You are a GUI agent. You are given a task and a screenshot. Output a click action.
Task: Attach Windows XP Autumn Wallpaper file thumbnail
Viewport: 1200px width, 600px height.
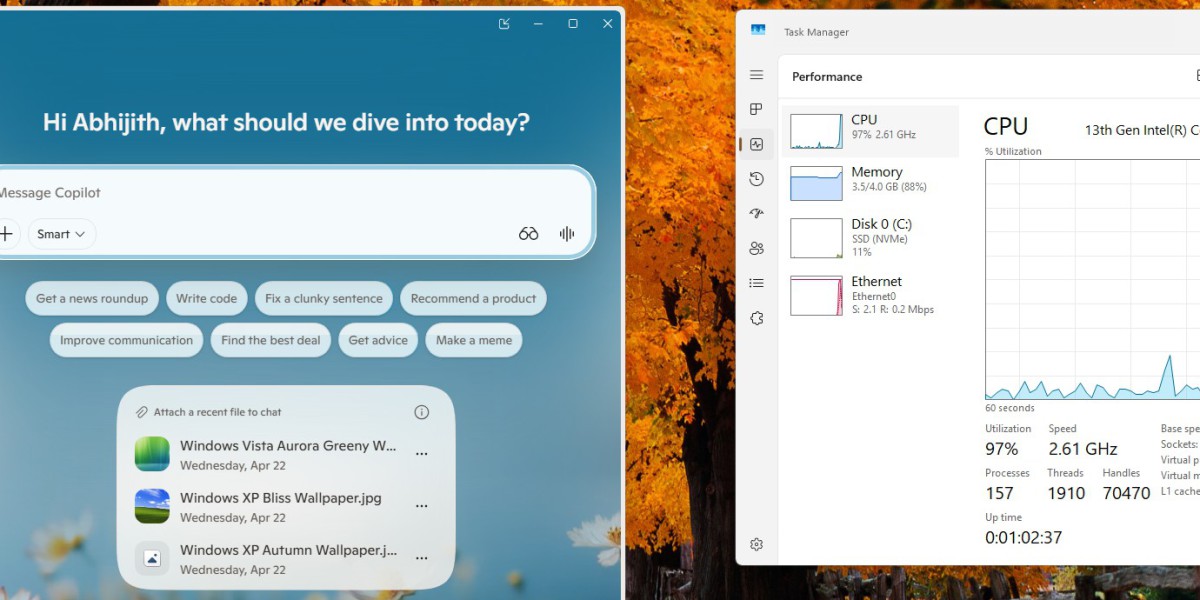pyautogui.click(x=152, y=558)
